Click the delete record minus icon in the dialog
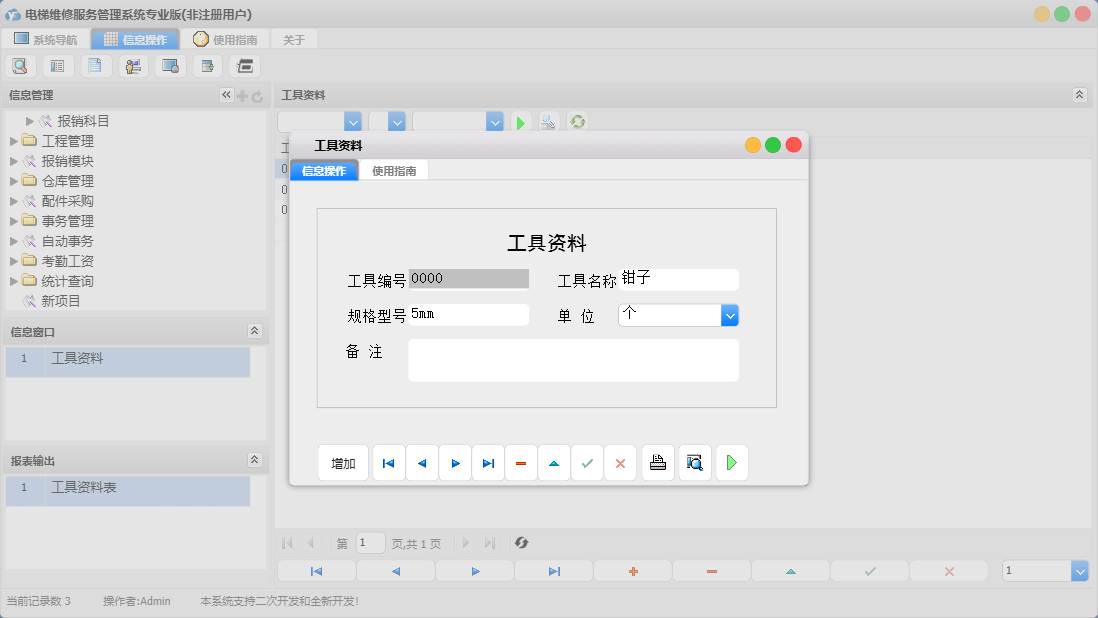Viewport: 1098px width, 618px height. [x=521, y=462]
